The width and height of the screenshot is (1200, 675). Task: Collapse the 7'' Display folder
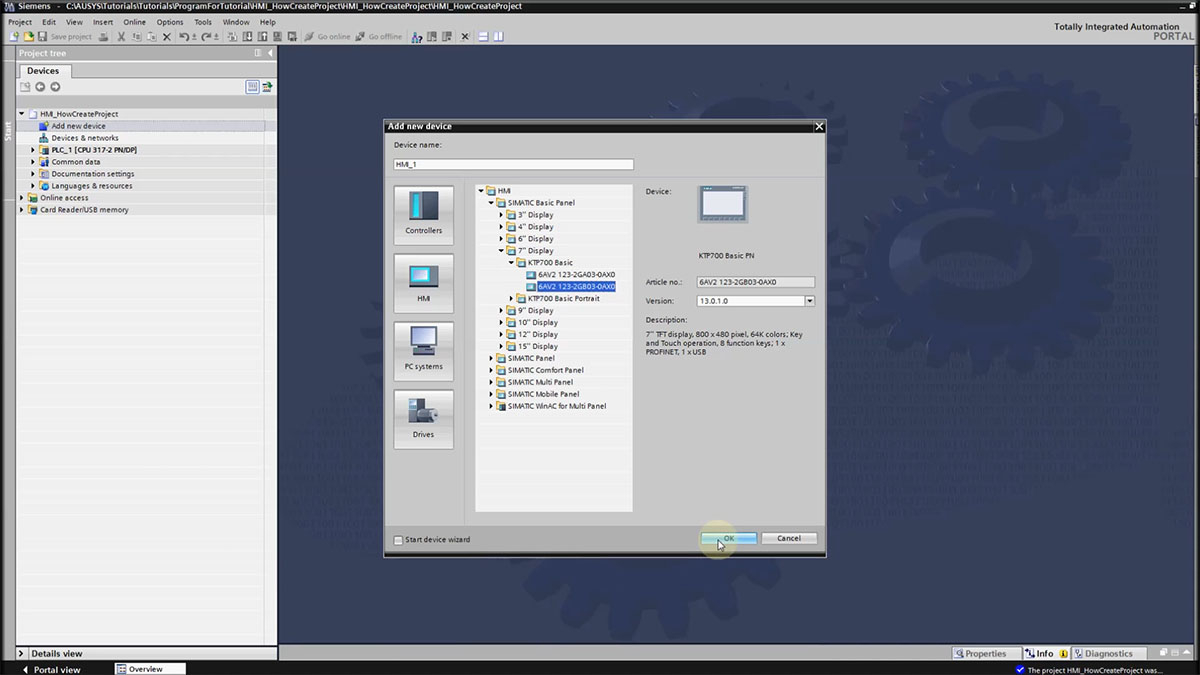pos(501,251)
